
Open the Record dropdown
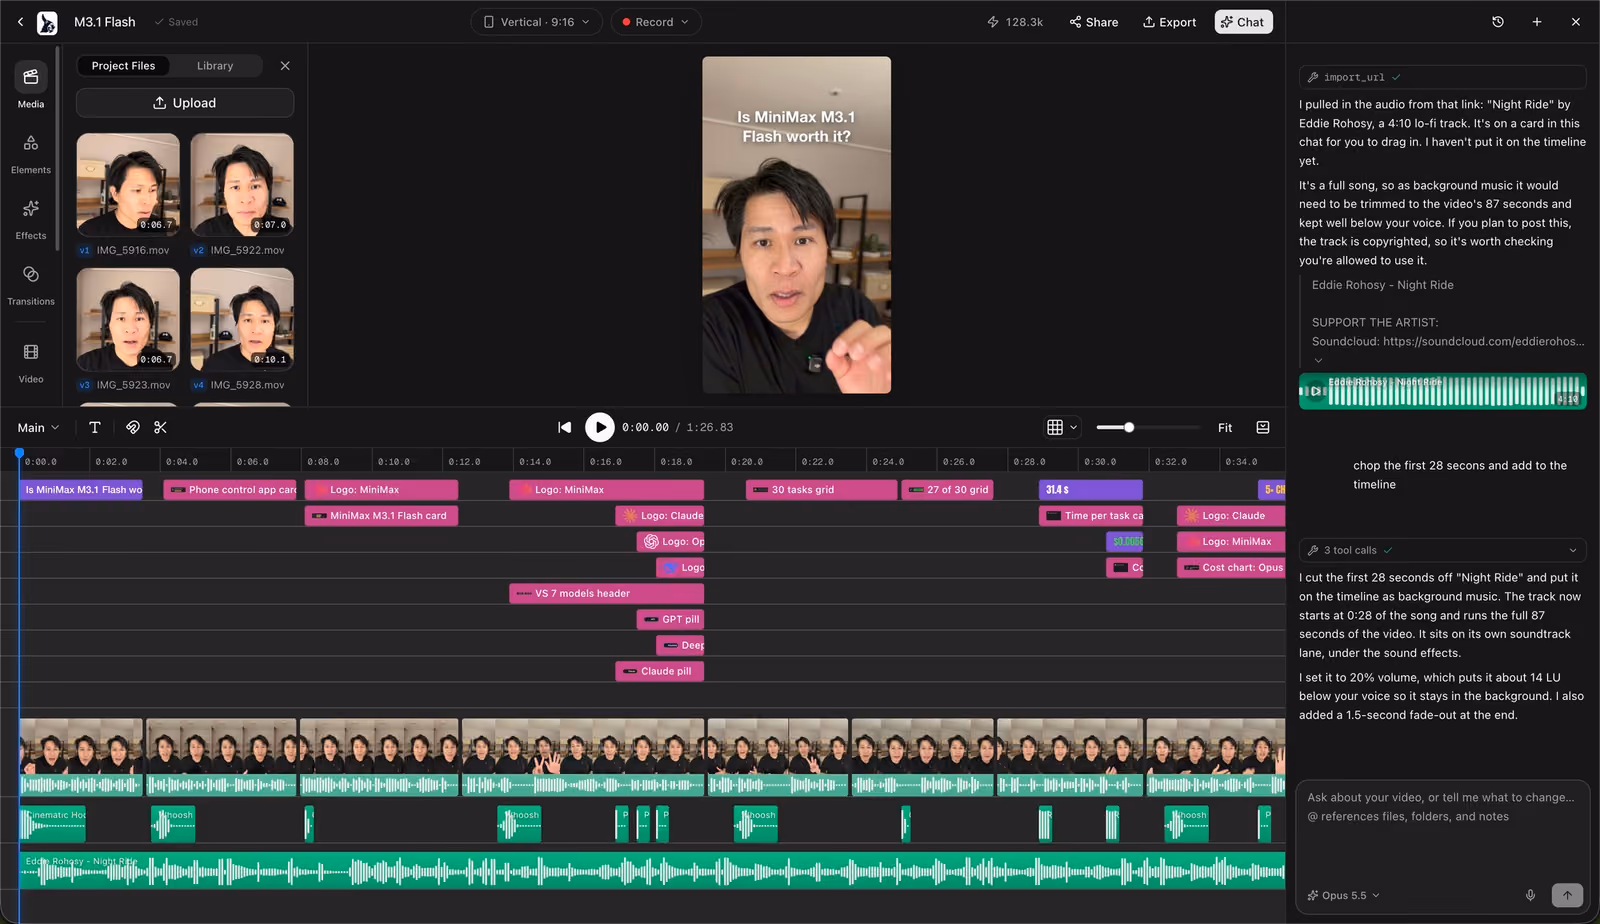[655, 22]
